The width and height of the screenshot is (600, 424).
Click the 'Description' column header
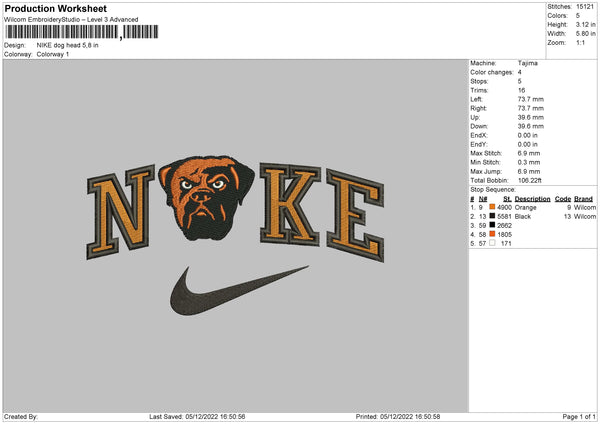pos(532,199)
